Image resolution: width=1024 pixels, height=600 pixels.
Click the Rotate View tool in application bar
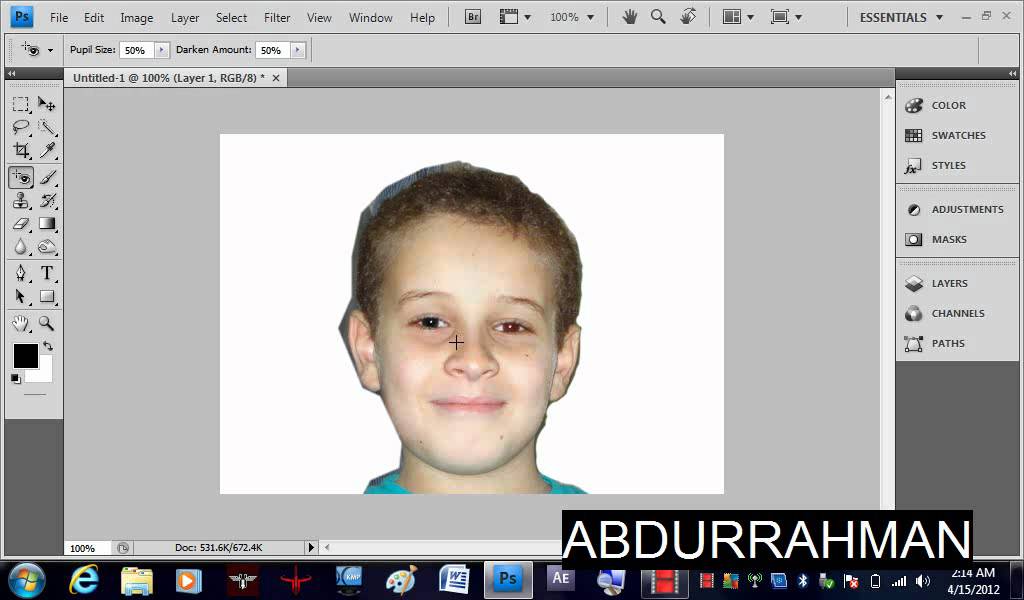click(x=688, y=18)
